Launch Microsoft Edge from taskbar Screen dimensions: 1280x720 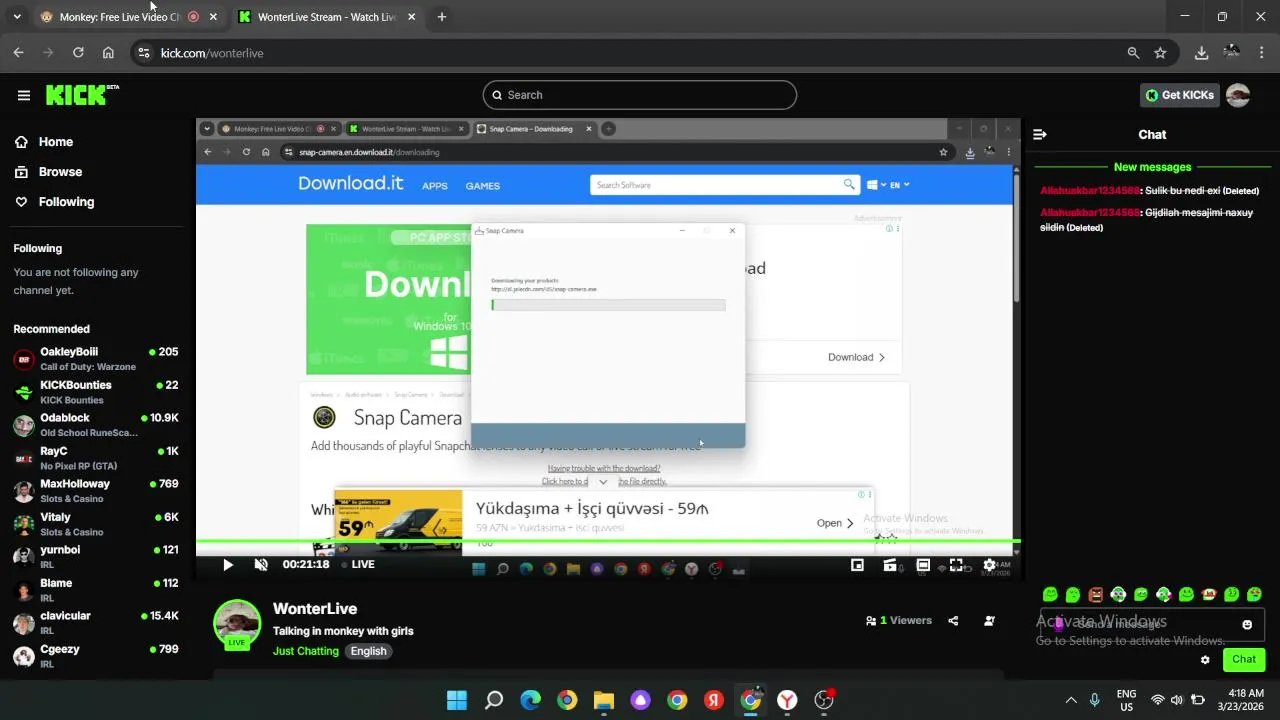click(530, 700)
